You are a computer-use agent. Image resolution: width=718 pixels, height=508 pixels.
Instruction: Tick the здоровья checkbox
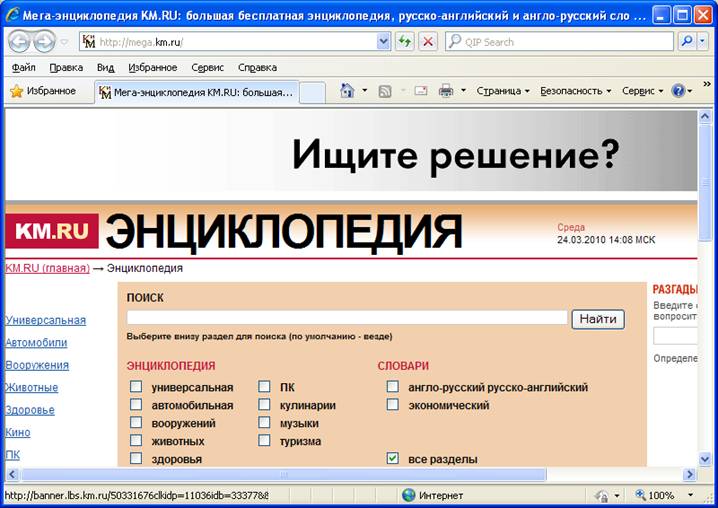click(136, 458)
